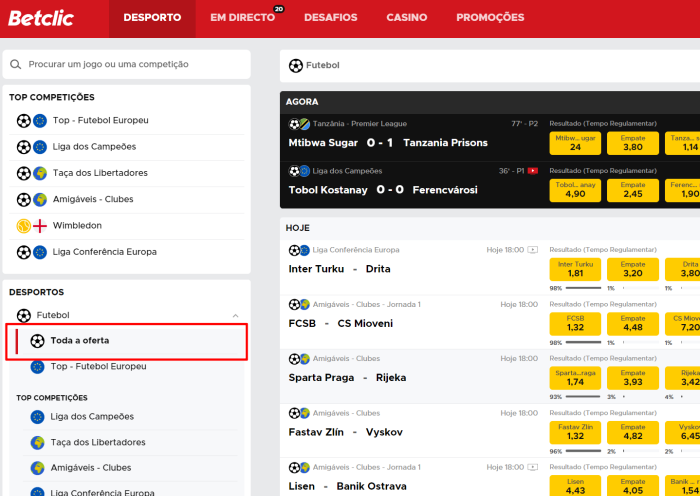This screenshot has height=496, width=700.
Task: Click the TV stream icon for Inter Turku match
Action: point(533,250)
